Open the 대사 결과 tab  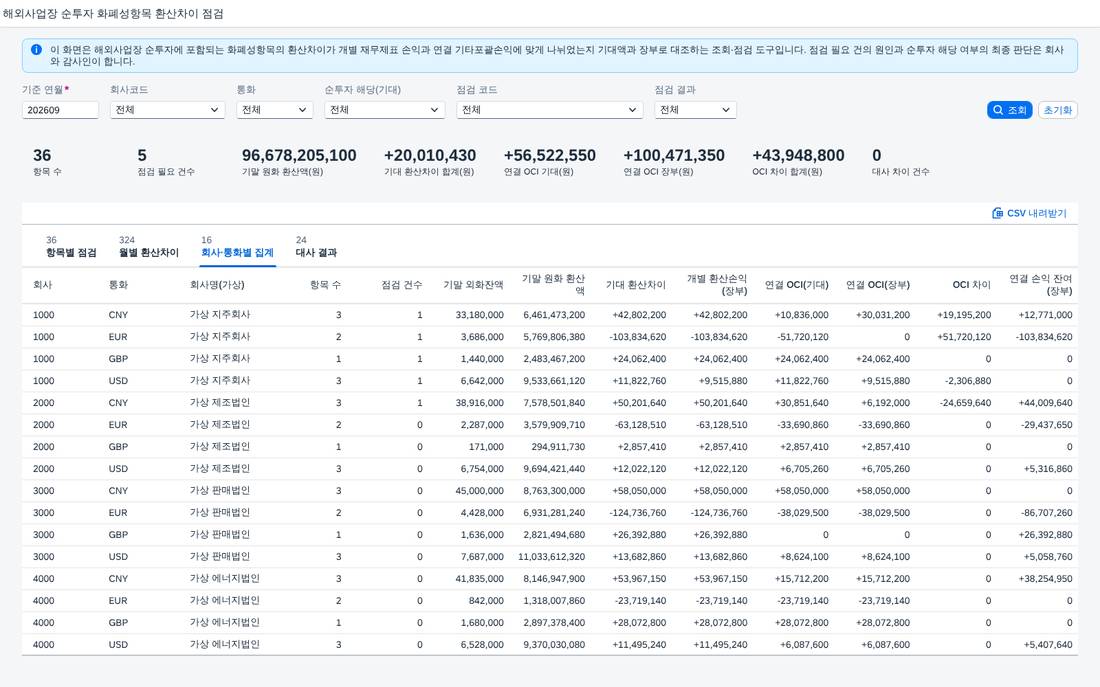point(316,247)
